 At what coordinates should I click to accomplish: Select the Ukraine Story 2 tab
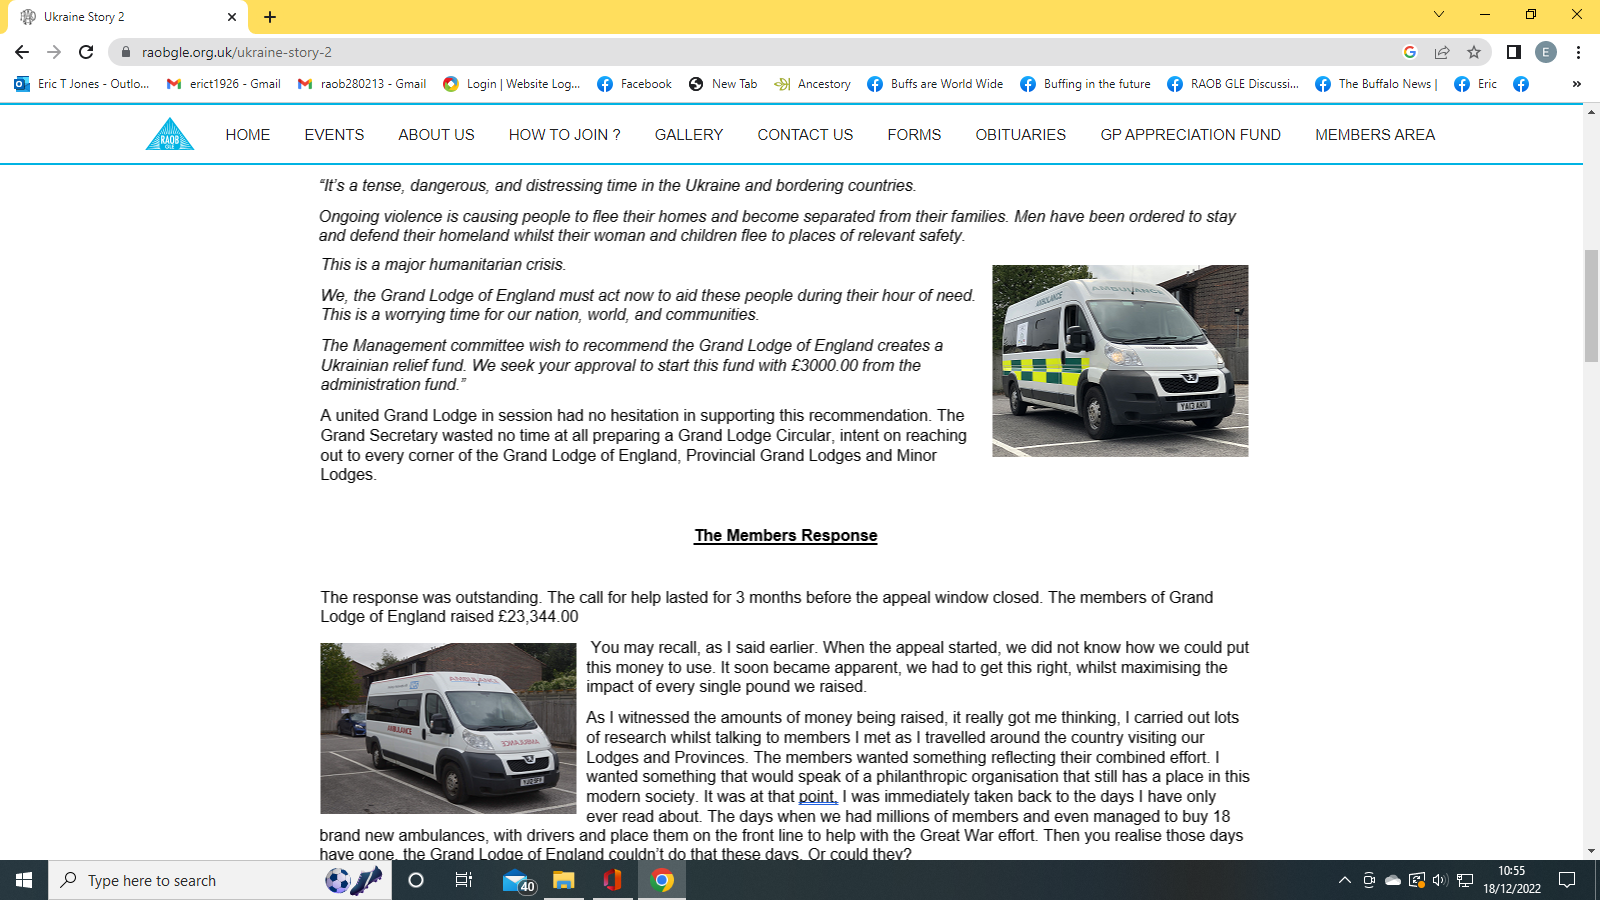[x=127, y=17]
